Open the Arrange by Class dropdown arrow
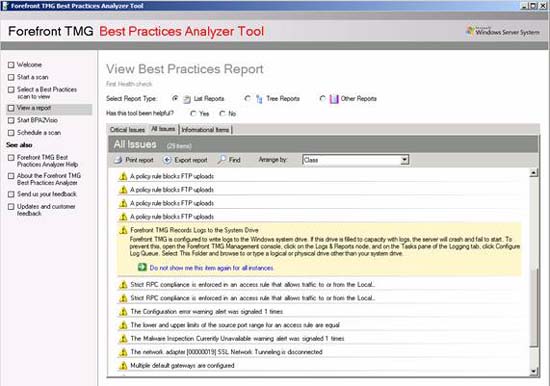 (x=404, y=160)
